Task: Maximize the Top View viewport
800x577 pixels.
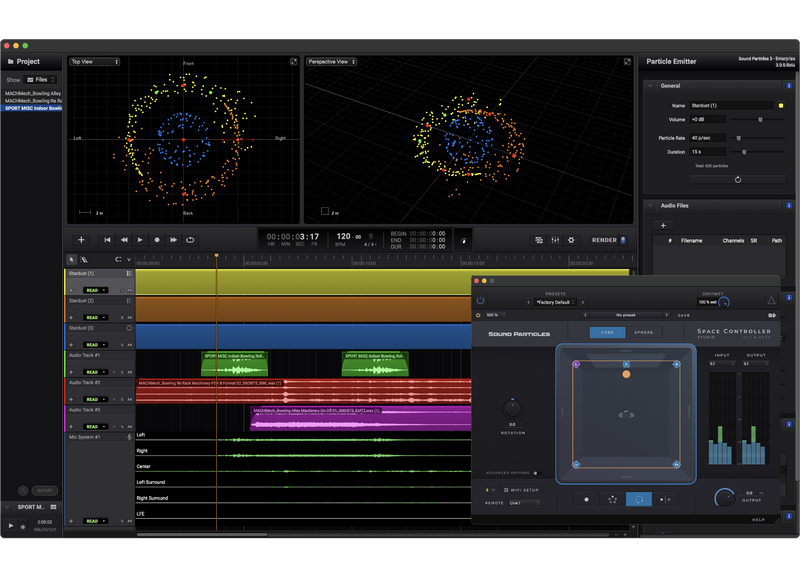Action: click(x=294, y=62)
